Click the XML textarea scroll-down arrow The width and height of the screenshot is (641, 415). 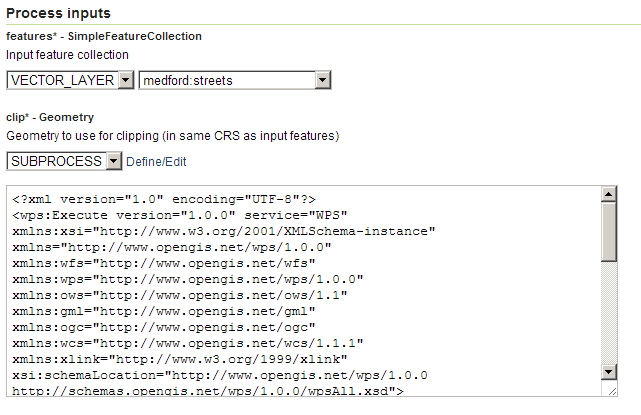coord(609,372)
